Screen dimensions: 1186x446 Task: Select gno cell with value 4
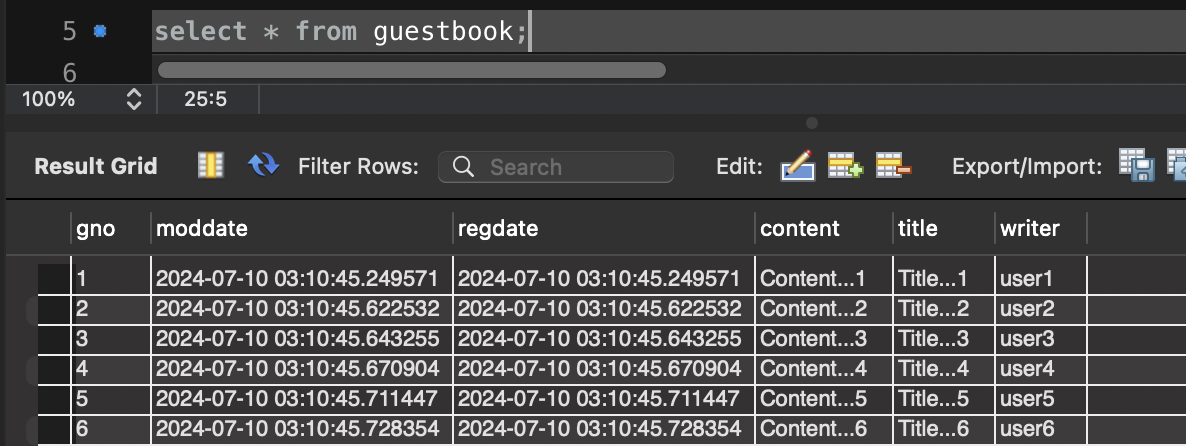point(112,369)
